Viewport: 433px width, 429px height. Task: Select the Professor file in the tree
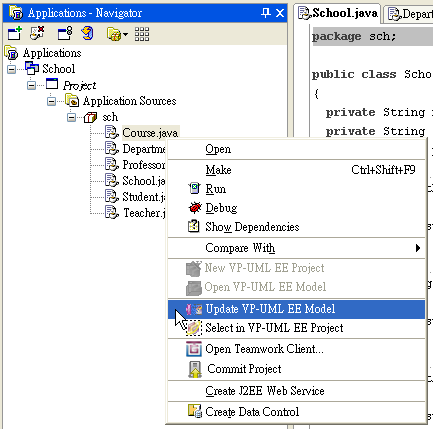click(x=144, y=165)
